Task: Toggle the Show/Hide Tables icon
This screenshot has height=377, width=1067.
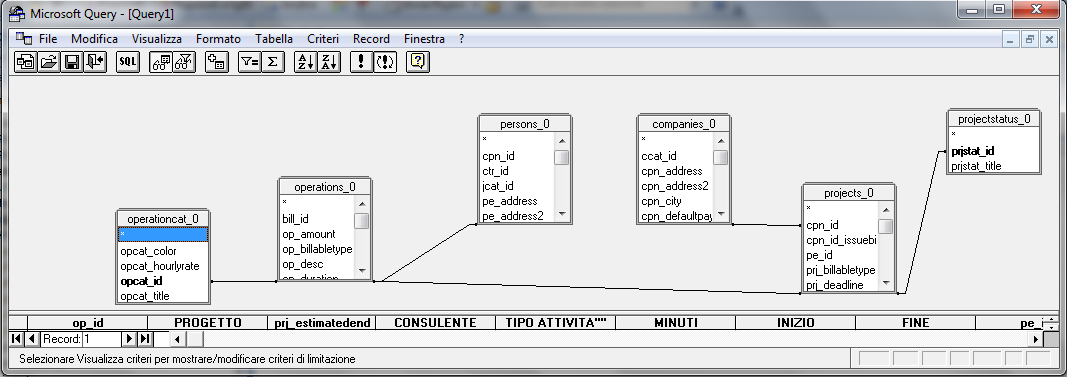Action: (x=161, y=62)
